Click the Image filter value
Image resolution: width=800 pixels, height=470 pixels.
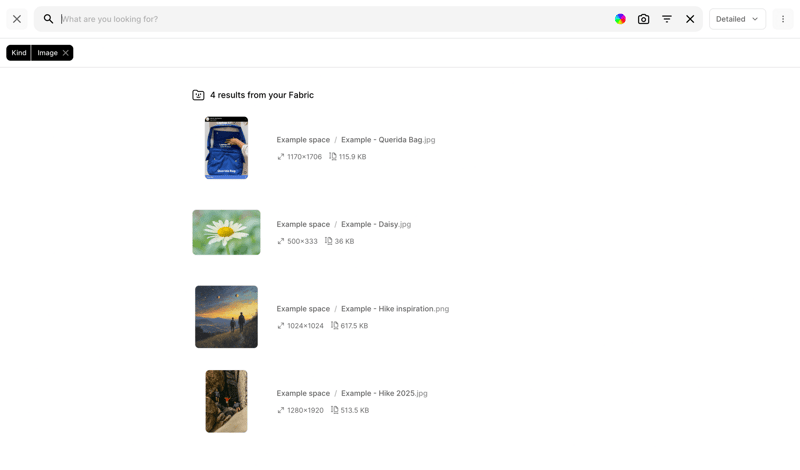coord(47,53)
